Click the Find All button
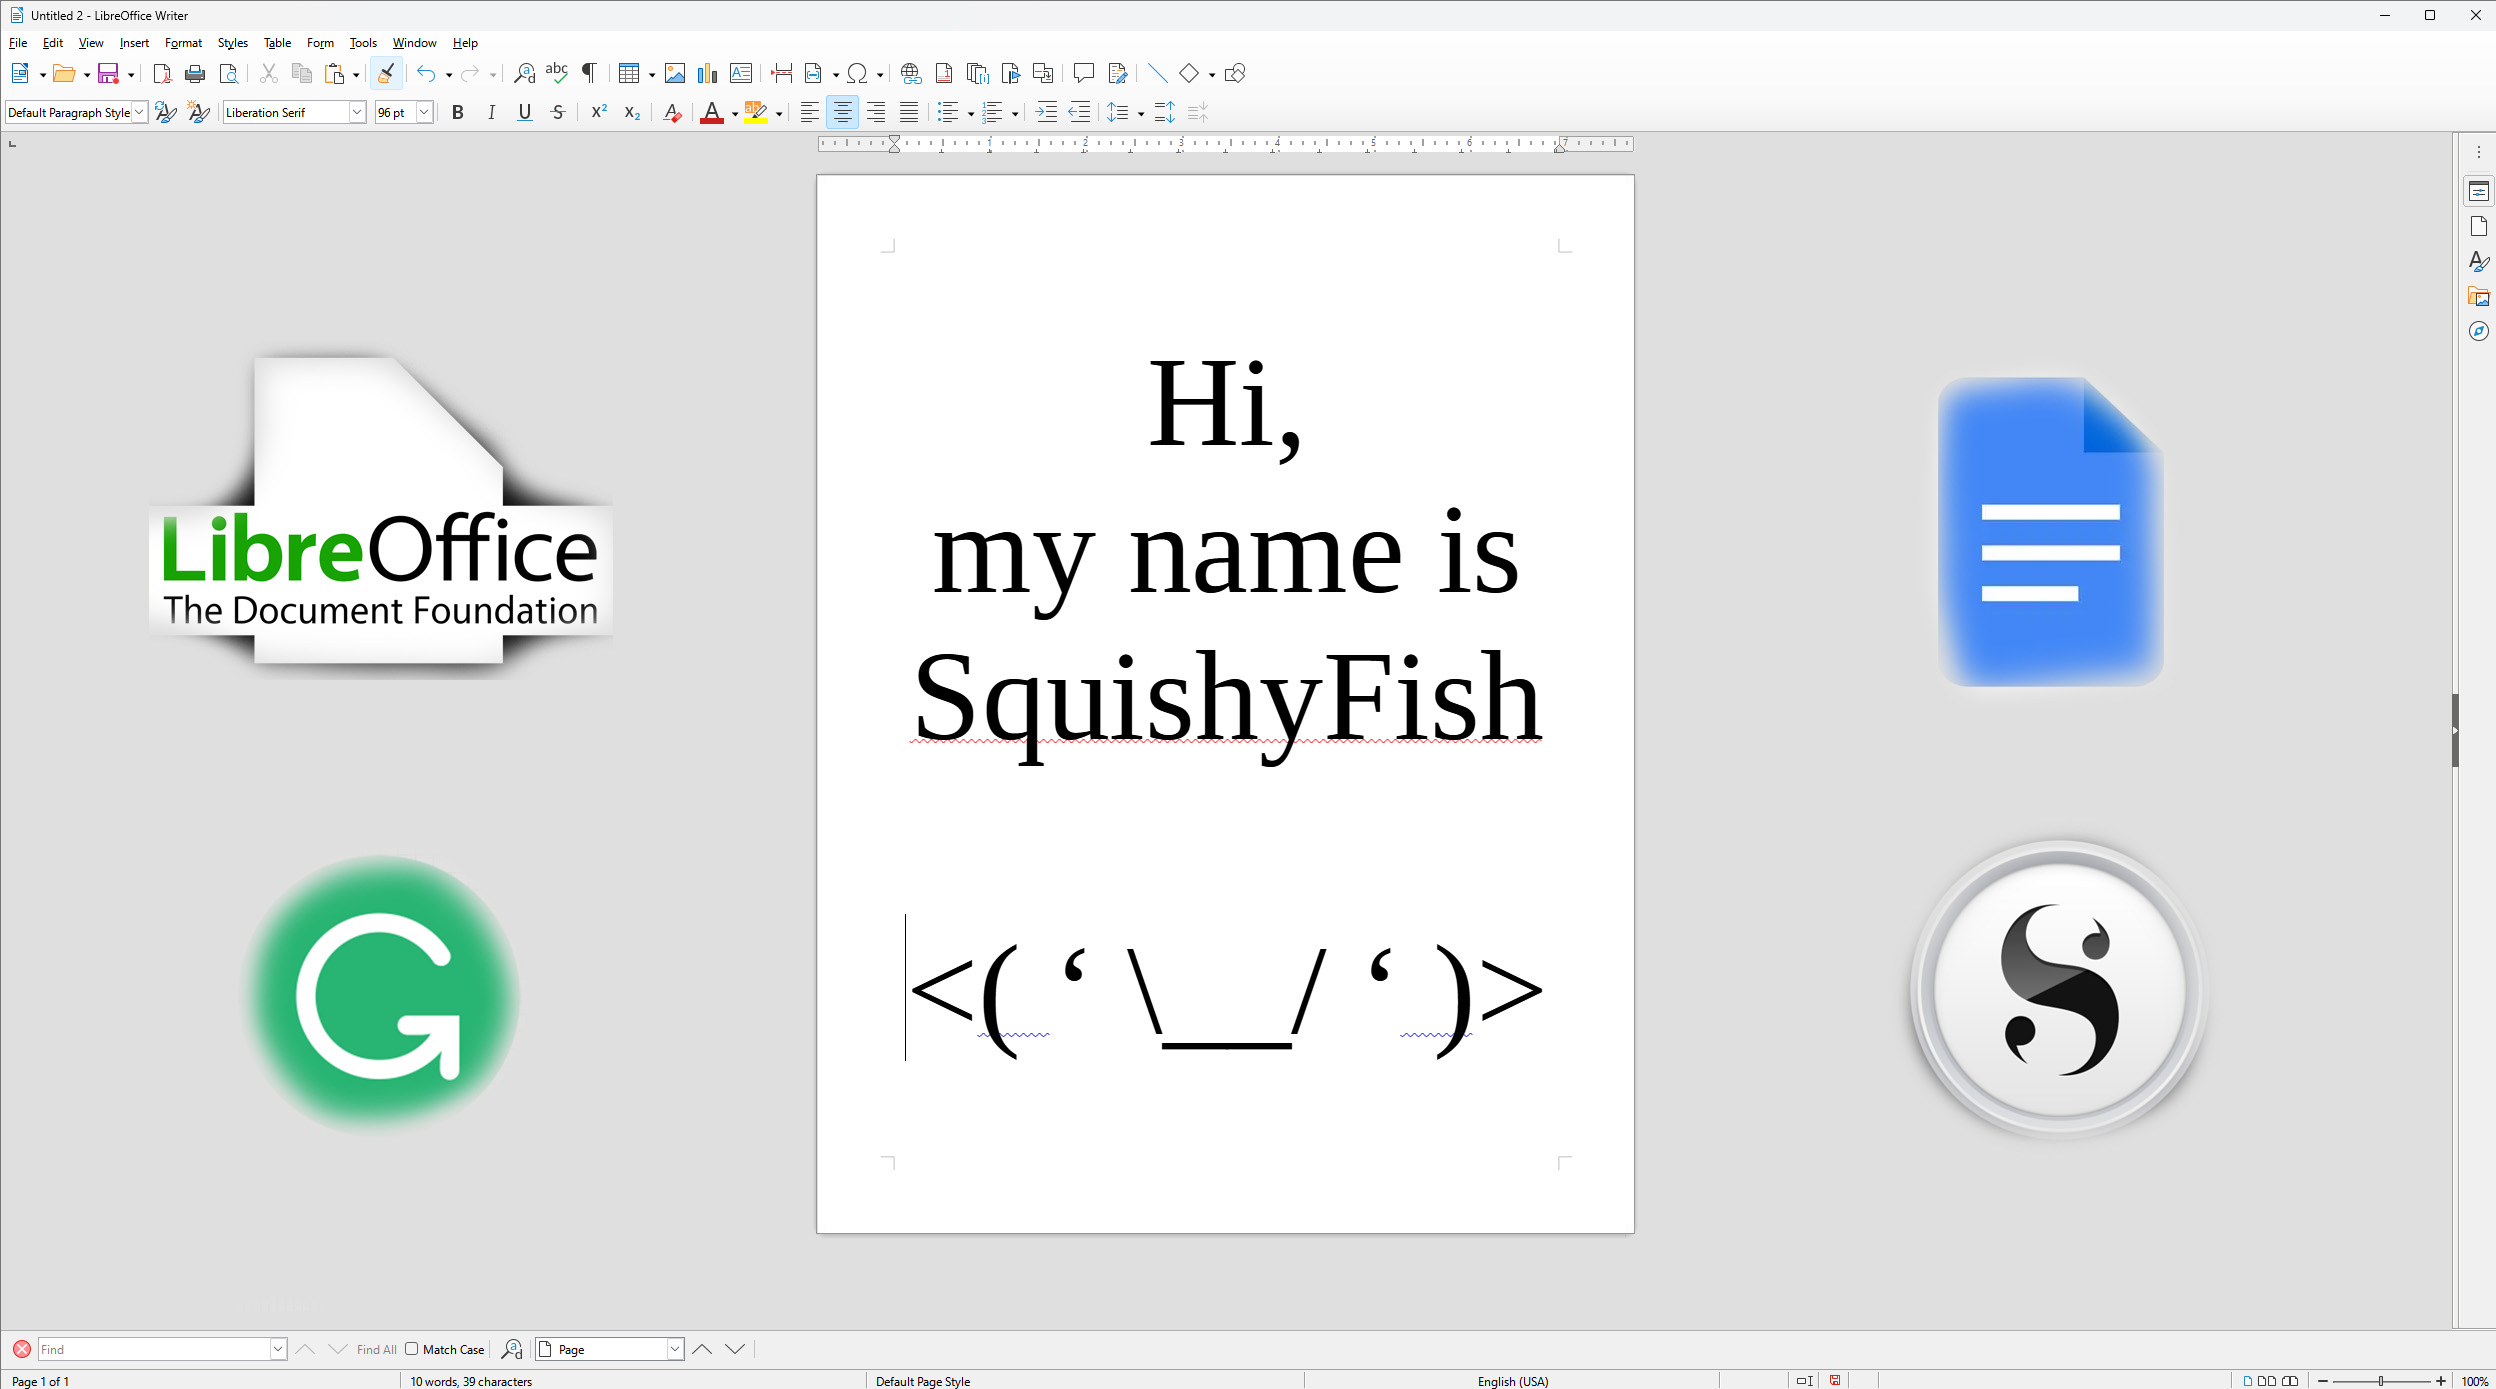Image resolution: width=2496 pixels, height=1389 pixels. tap(377, 1349)
